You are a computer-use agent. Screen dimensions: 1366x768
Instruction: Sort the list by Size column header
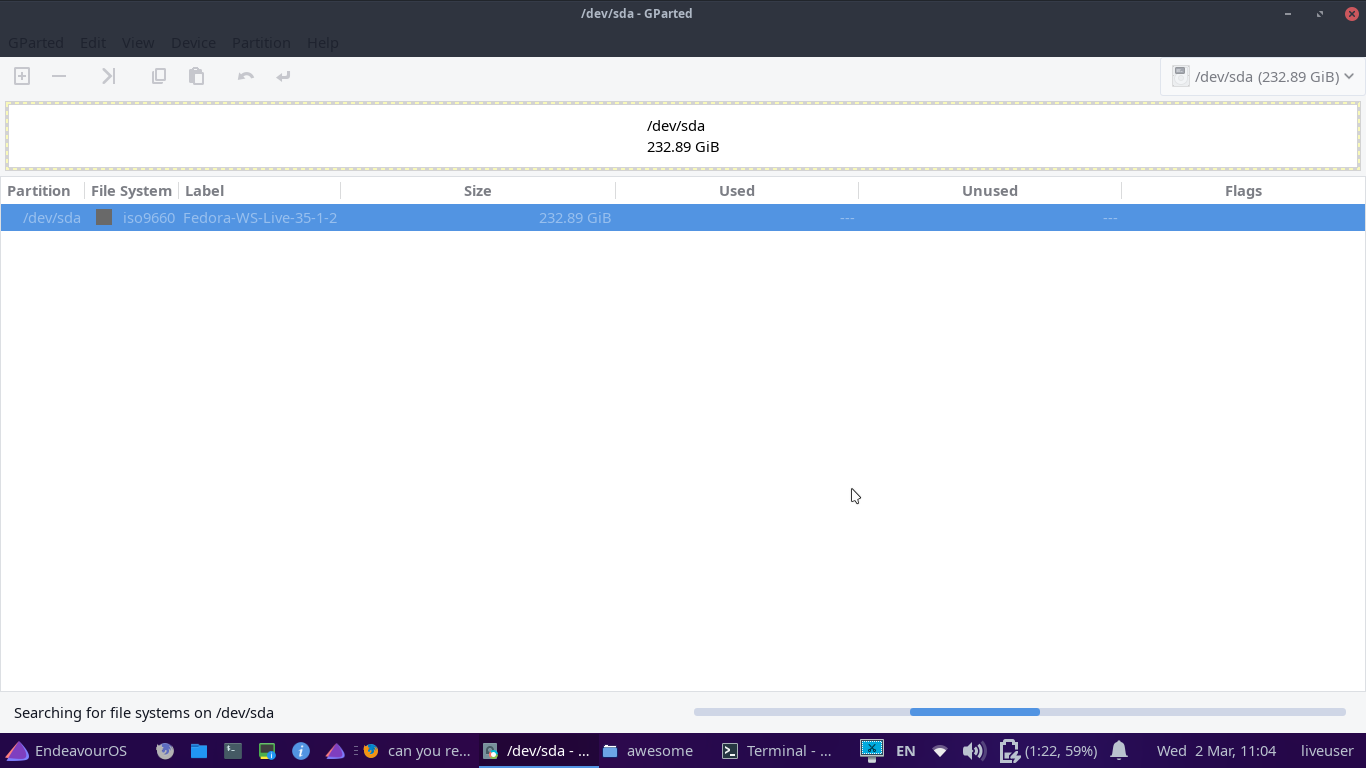(x=477, y=191)
